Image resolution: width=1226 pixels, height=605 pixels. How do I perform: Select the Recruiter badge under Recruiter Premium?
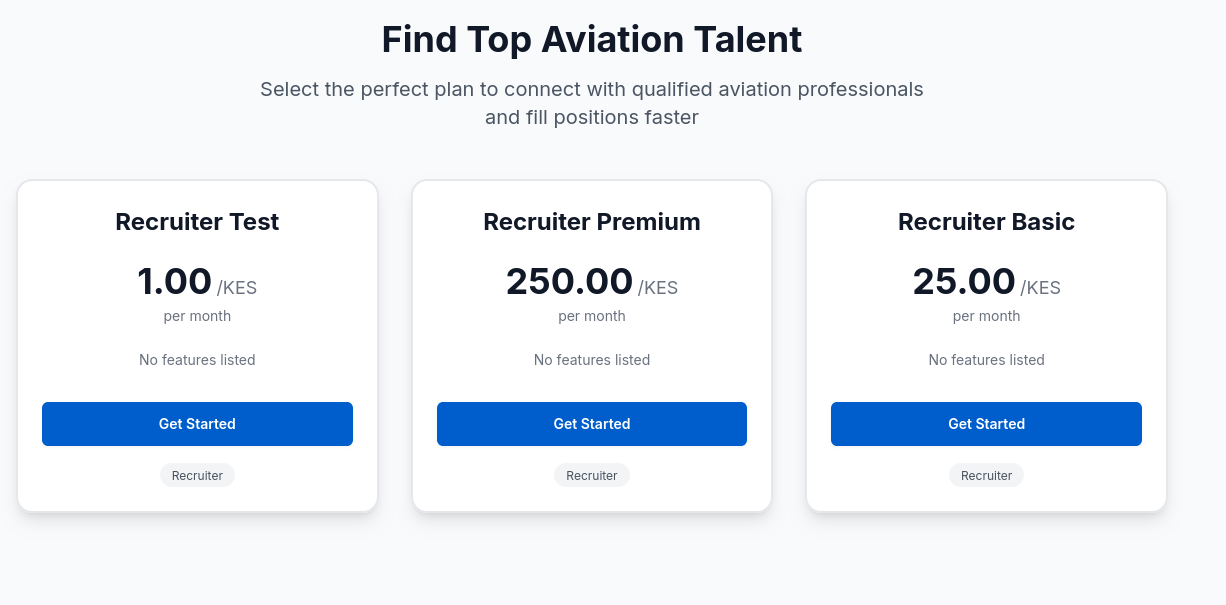point(592,475)
